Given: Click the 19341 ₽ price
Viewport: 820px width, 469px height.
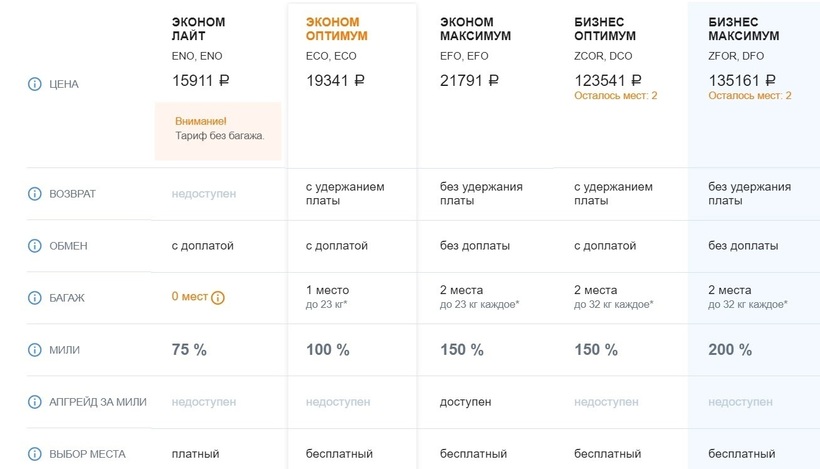Looking at the screenshot, I should tap(335, 81).
